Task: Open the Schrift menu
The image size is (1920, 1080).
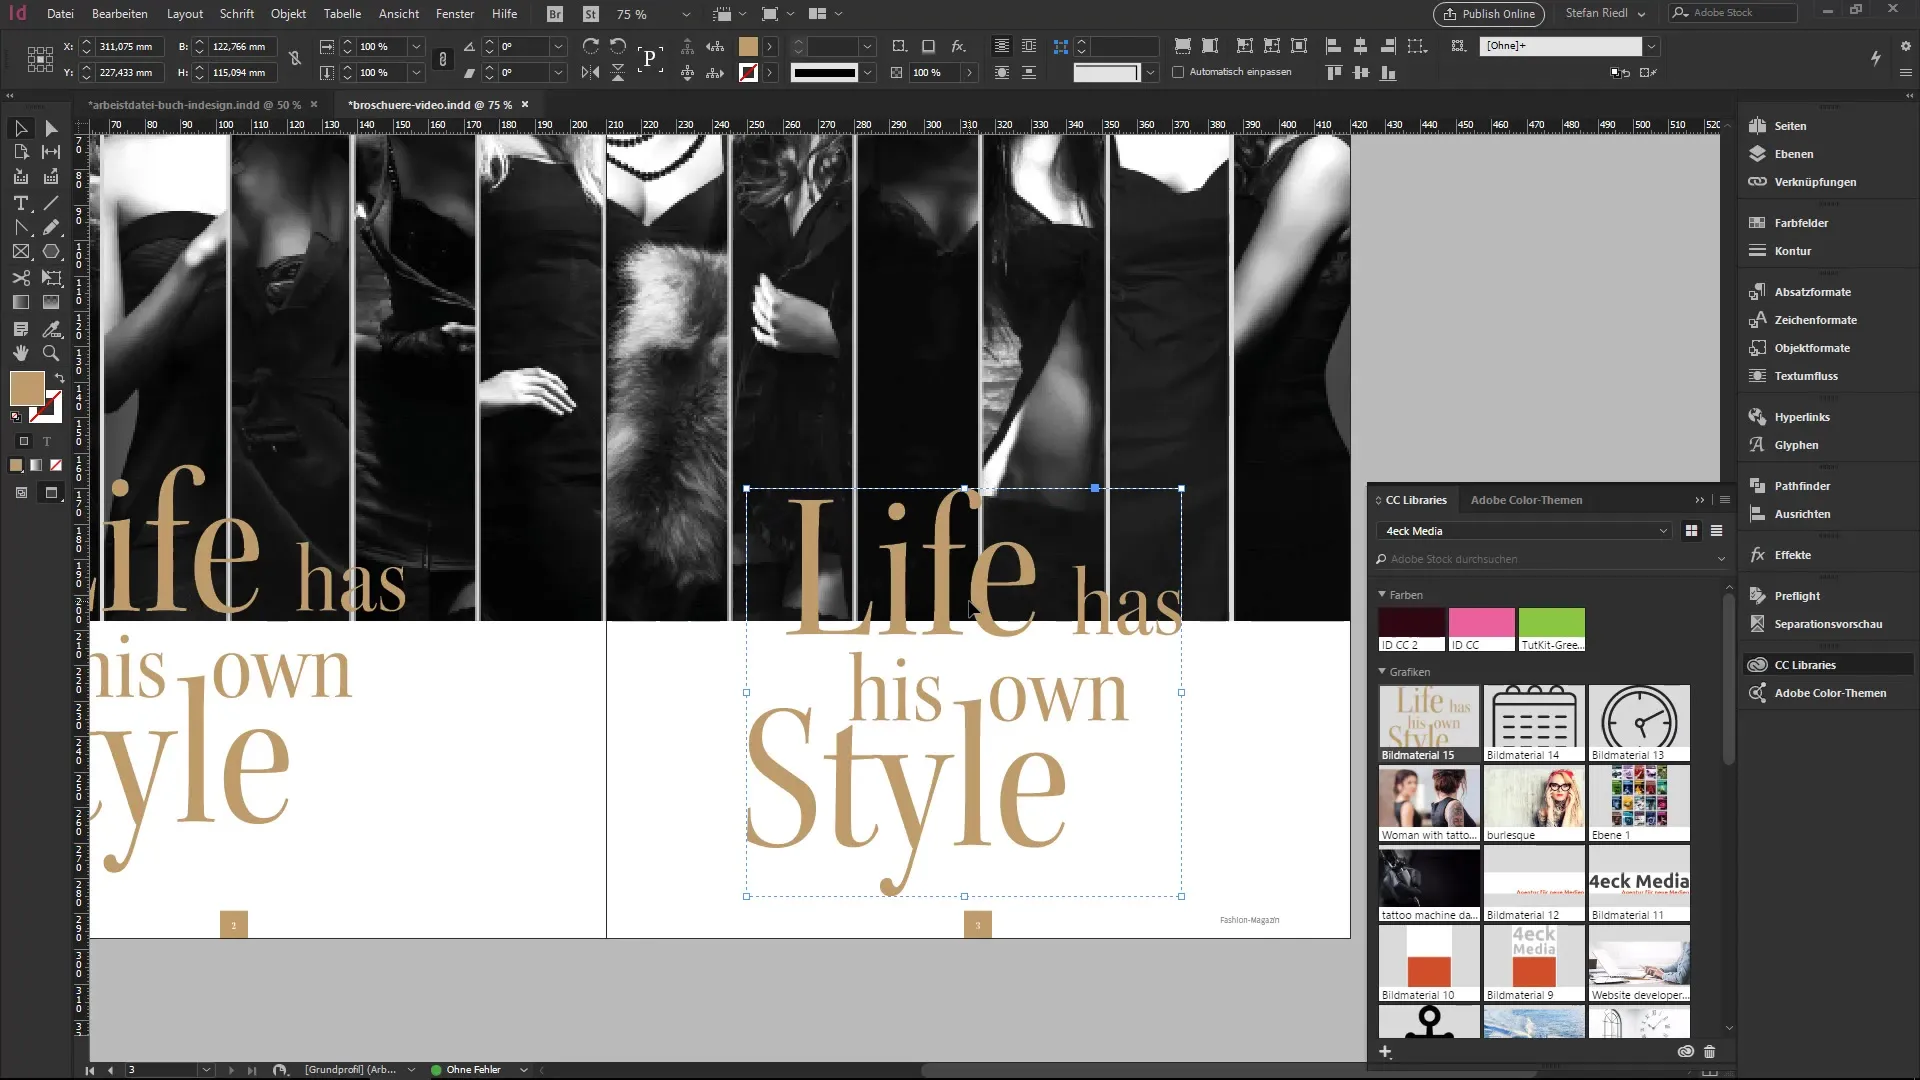Action: [237, 14]
